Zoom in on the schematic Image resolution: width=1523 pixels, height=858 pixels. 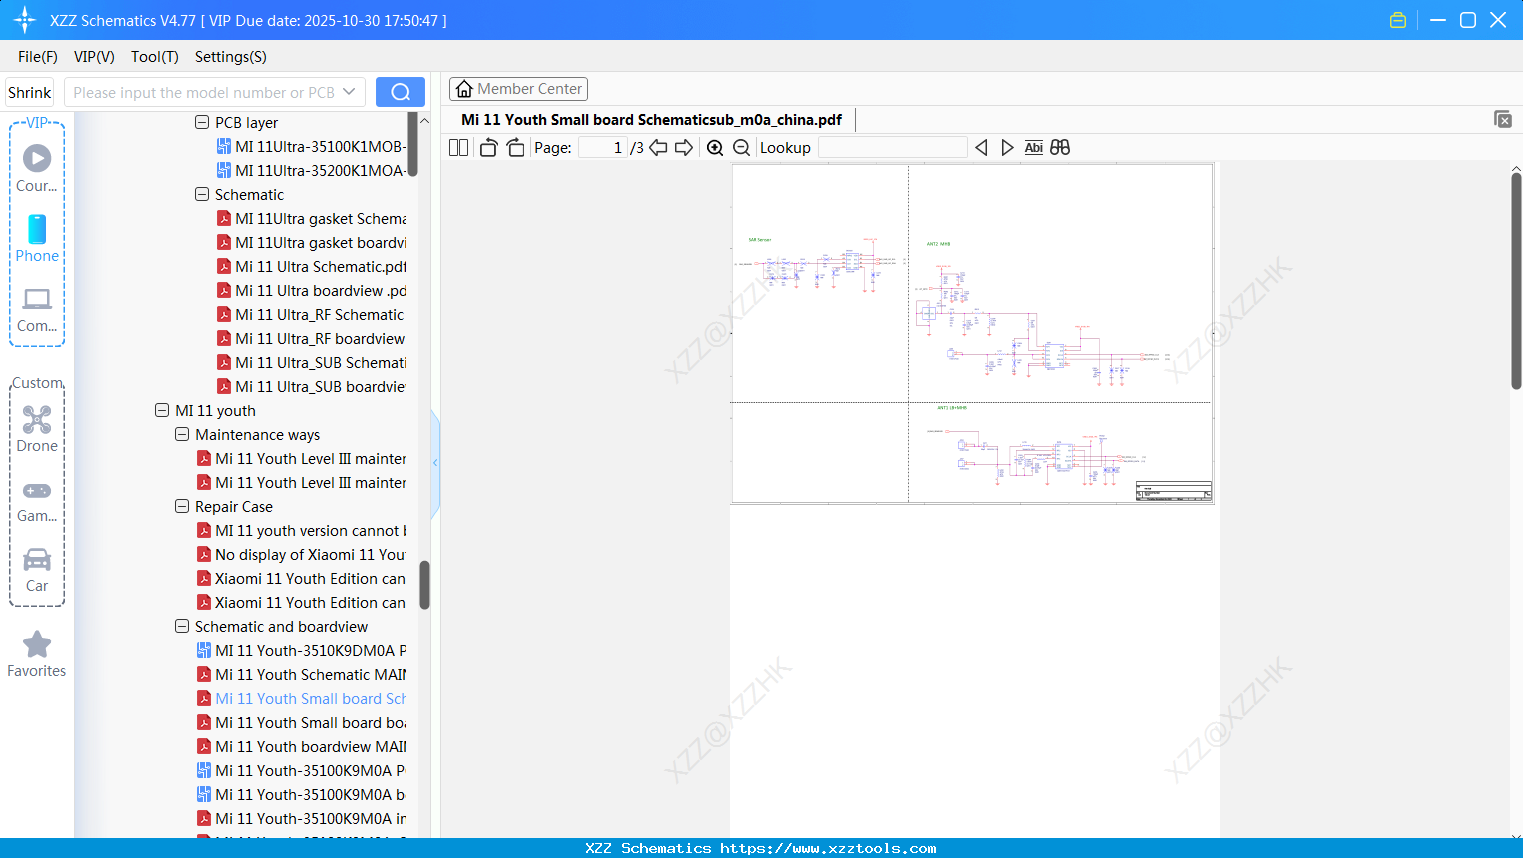715,148
